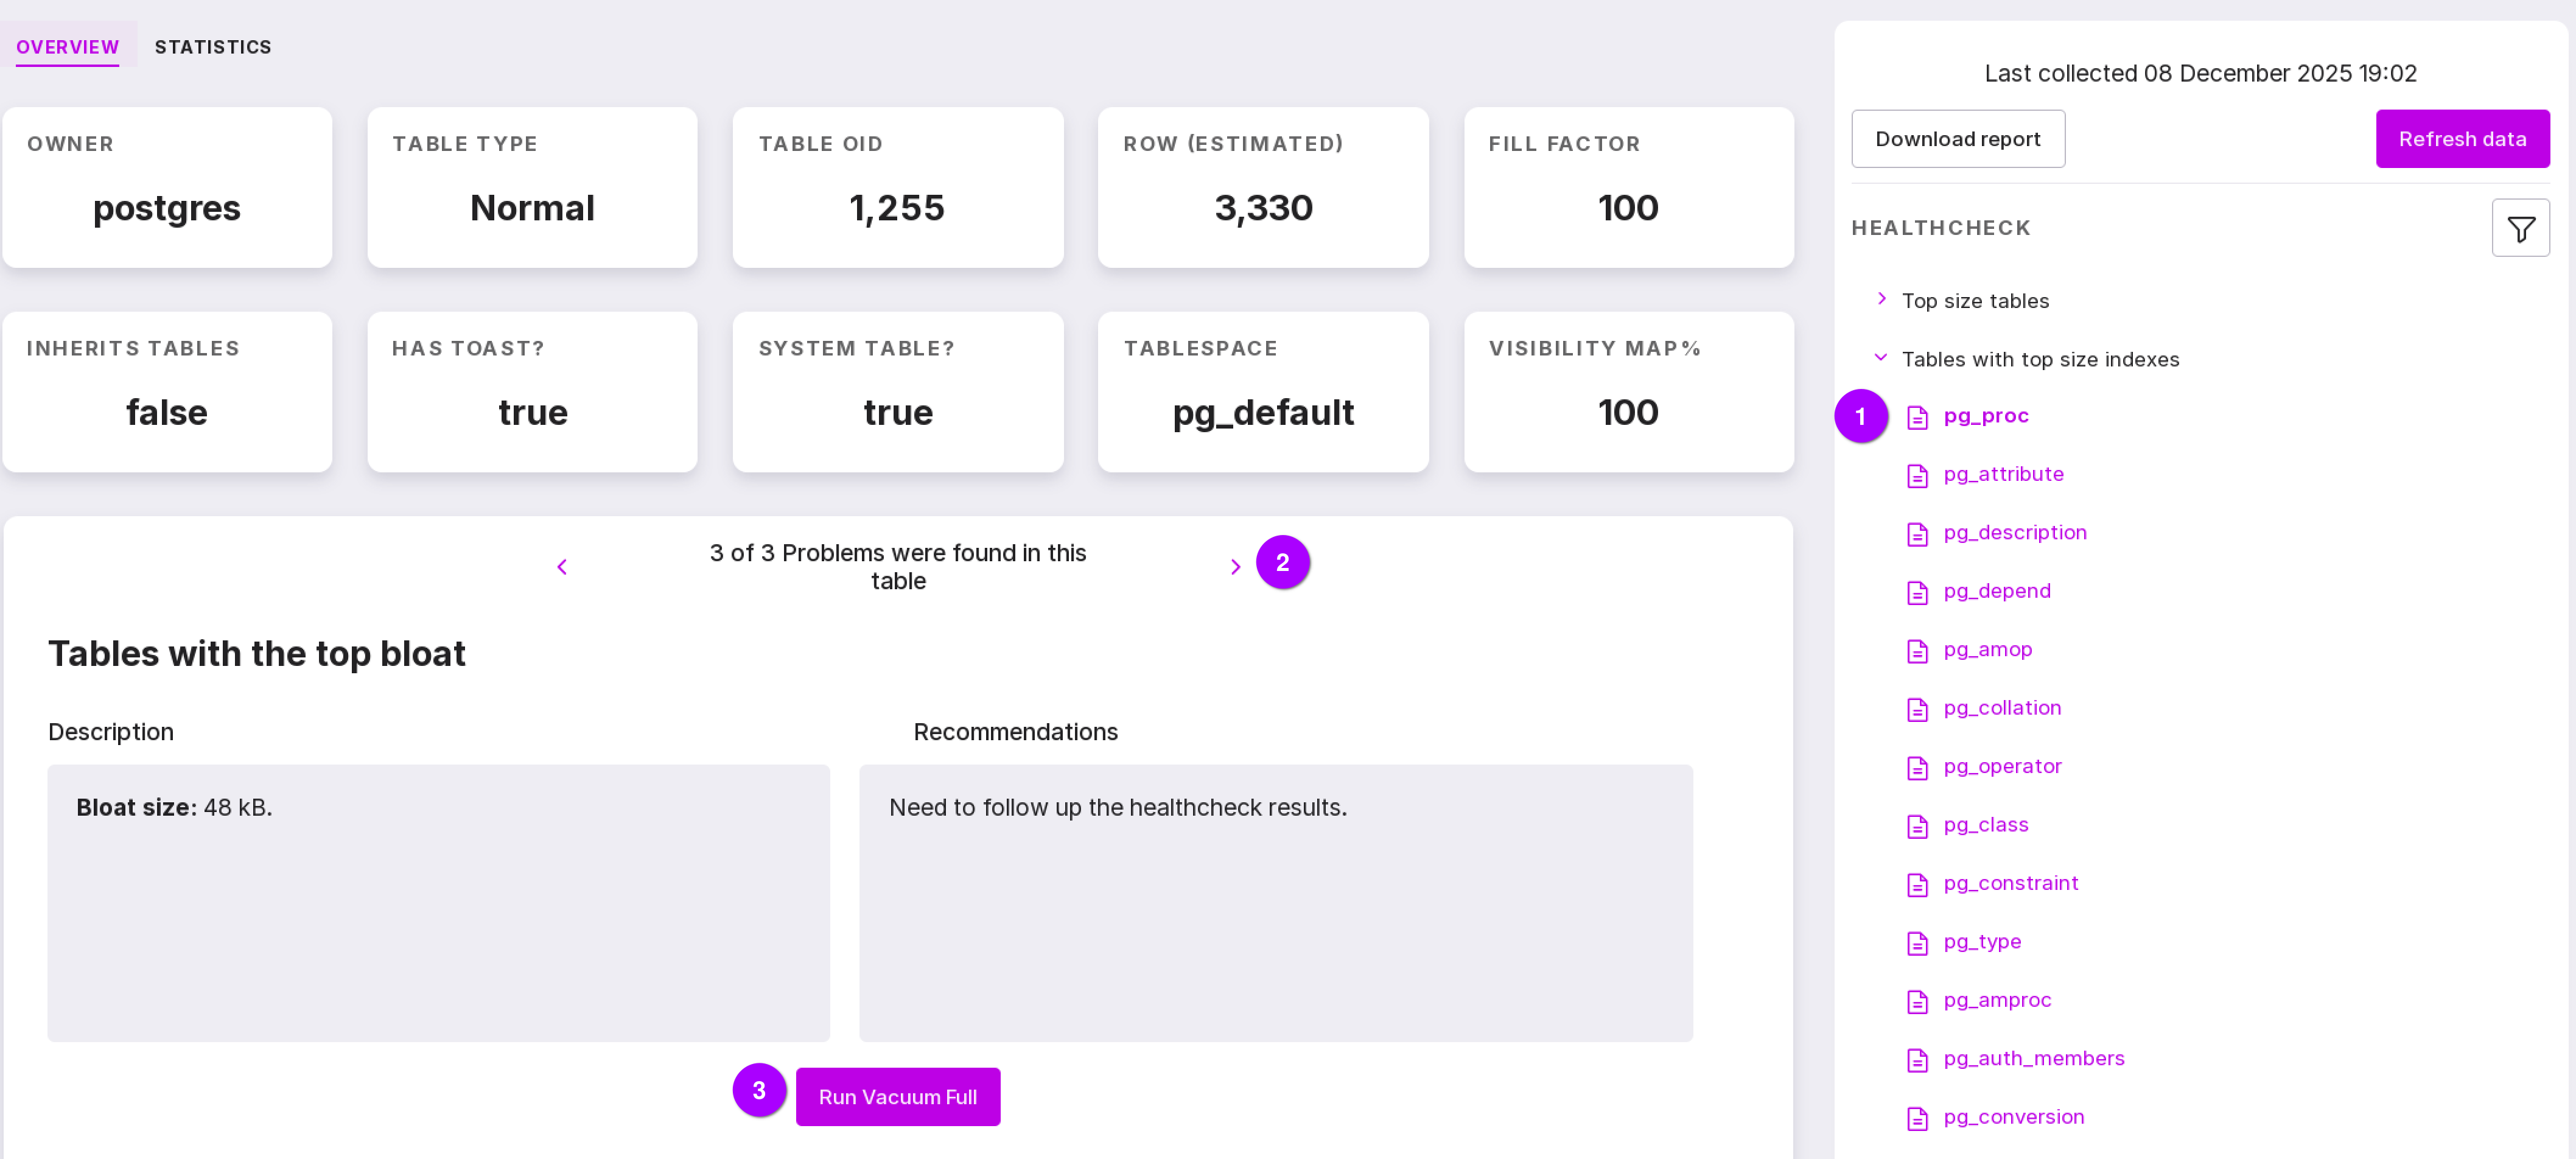Click the document icon beside pg_depend
This screenshot has width=2576, height=1159.
[x=1916, y=592]
